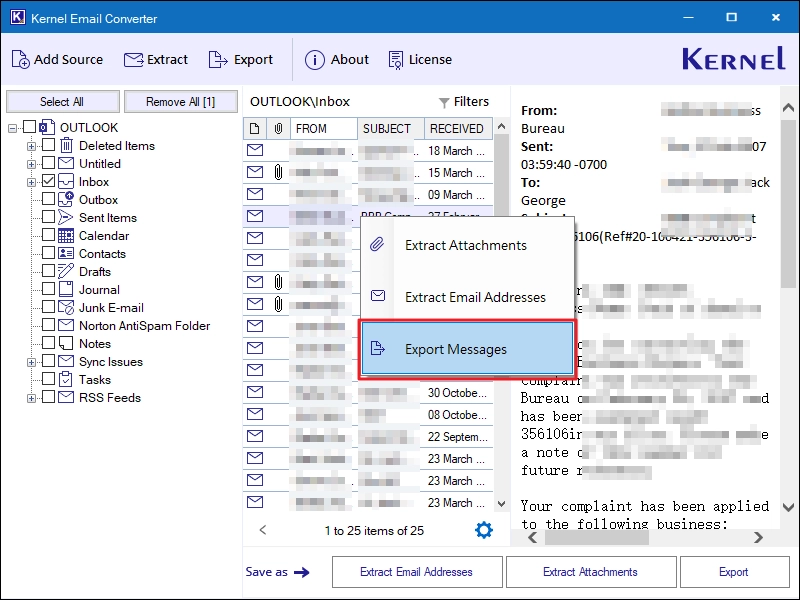Click bottom Extract Attachments button
Image resolution: width=800 pixels, height=600 pixels.
click(591, 572)
